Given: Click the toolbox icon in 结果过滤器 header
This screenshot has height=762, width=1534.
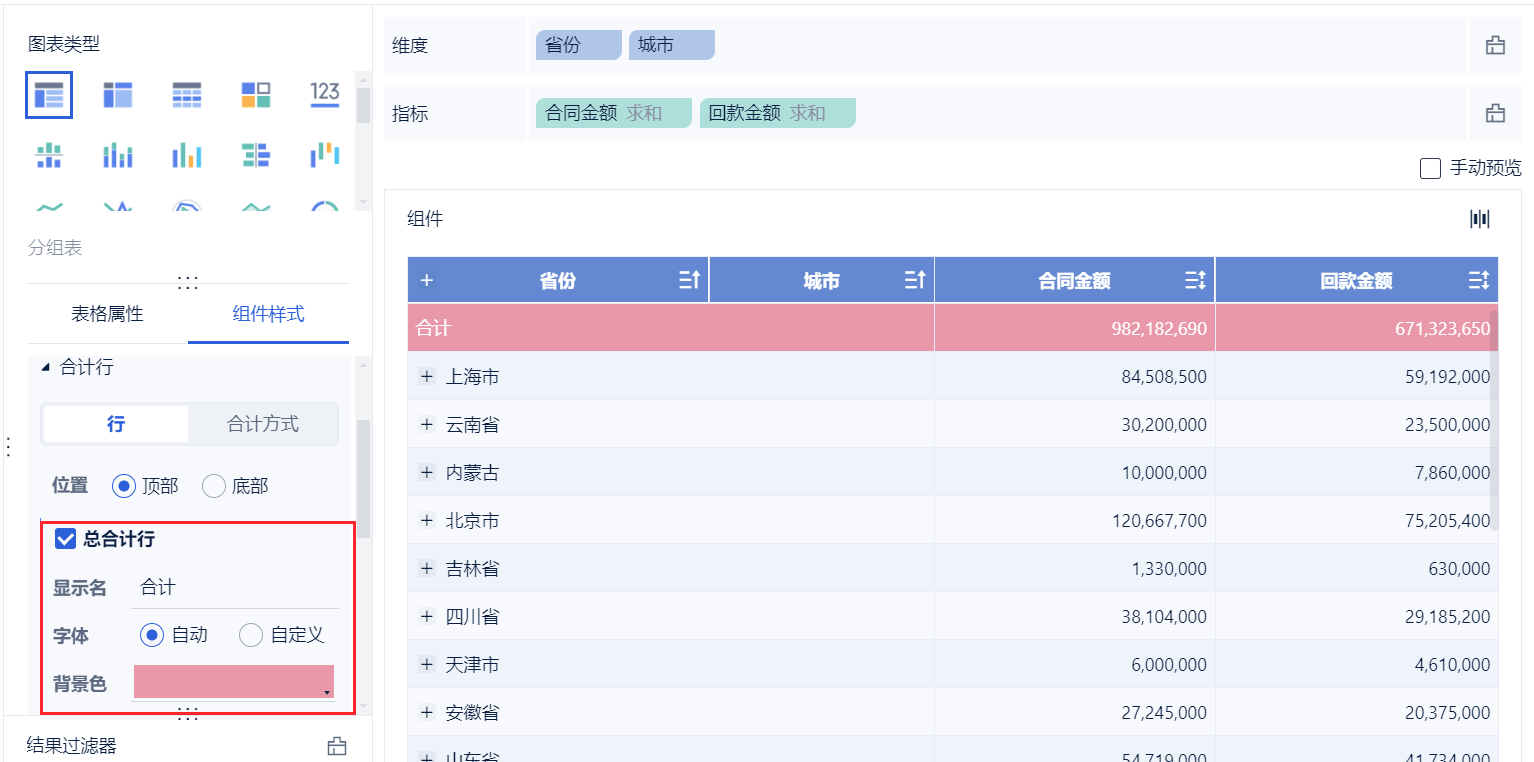Looking at the screenshot, I should pos(337,746).
